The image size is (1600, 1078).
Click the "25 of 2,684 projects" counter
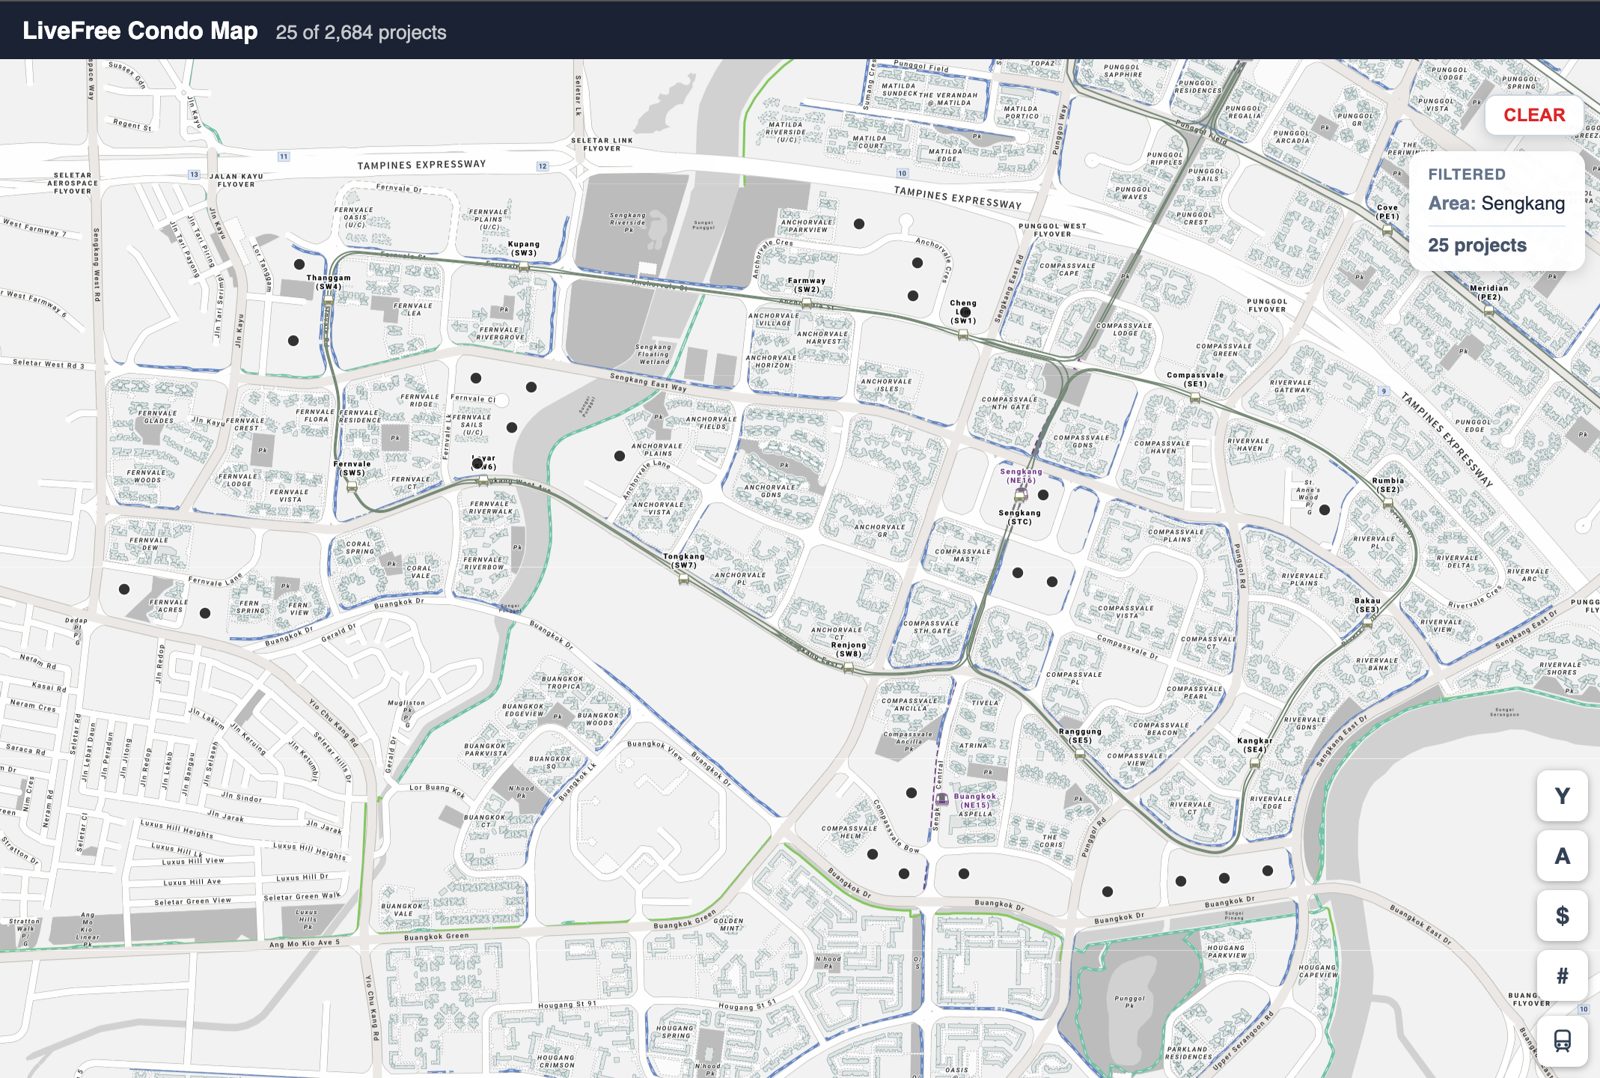click(x=361, y=32)
